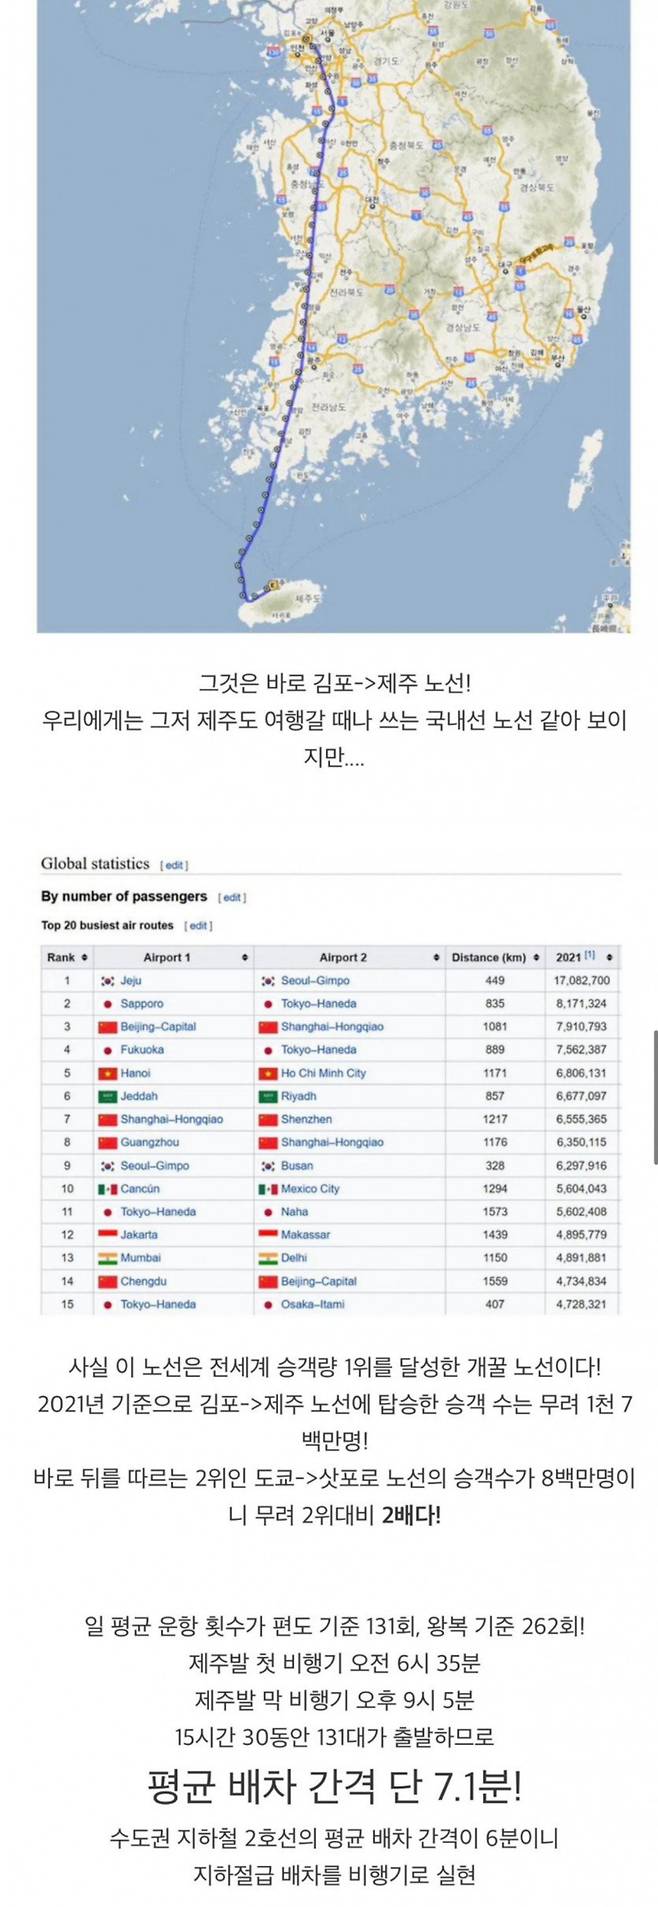The height and width of the screenshot is (1907, 658).
Task: Click the Indonesia flag beside Jakarta
Action: tap(107, 1235)
